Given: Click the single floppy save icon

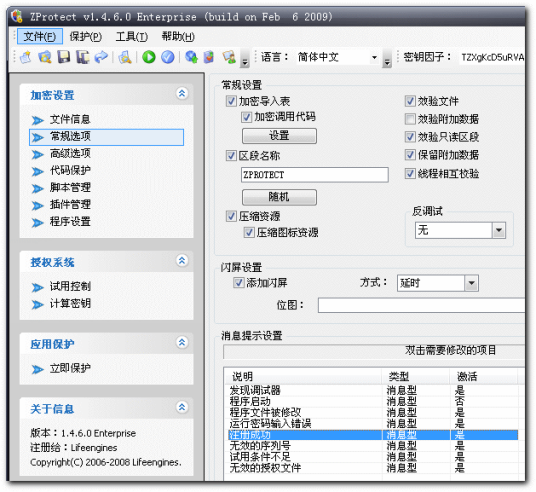Looking at the screenshot, I should [x=64, y=57].
